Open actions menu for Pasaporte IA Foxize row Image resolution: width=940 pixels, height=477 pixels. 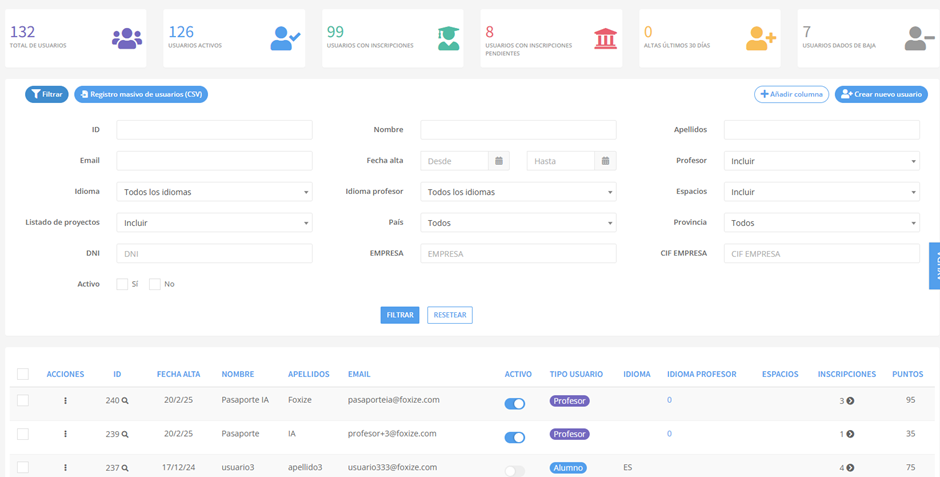coord(65,400)
